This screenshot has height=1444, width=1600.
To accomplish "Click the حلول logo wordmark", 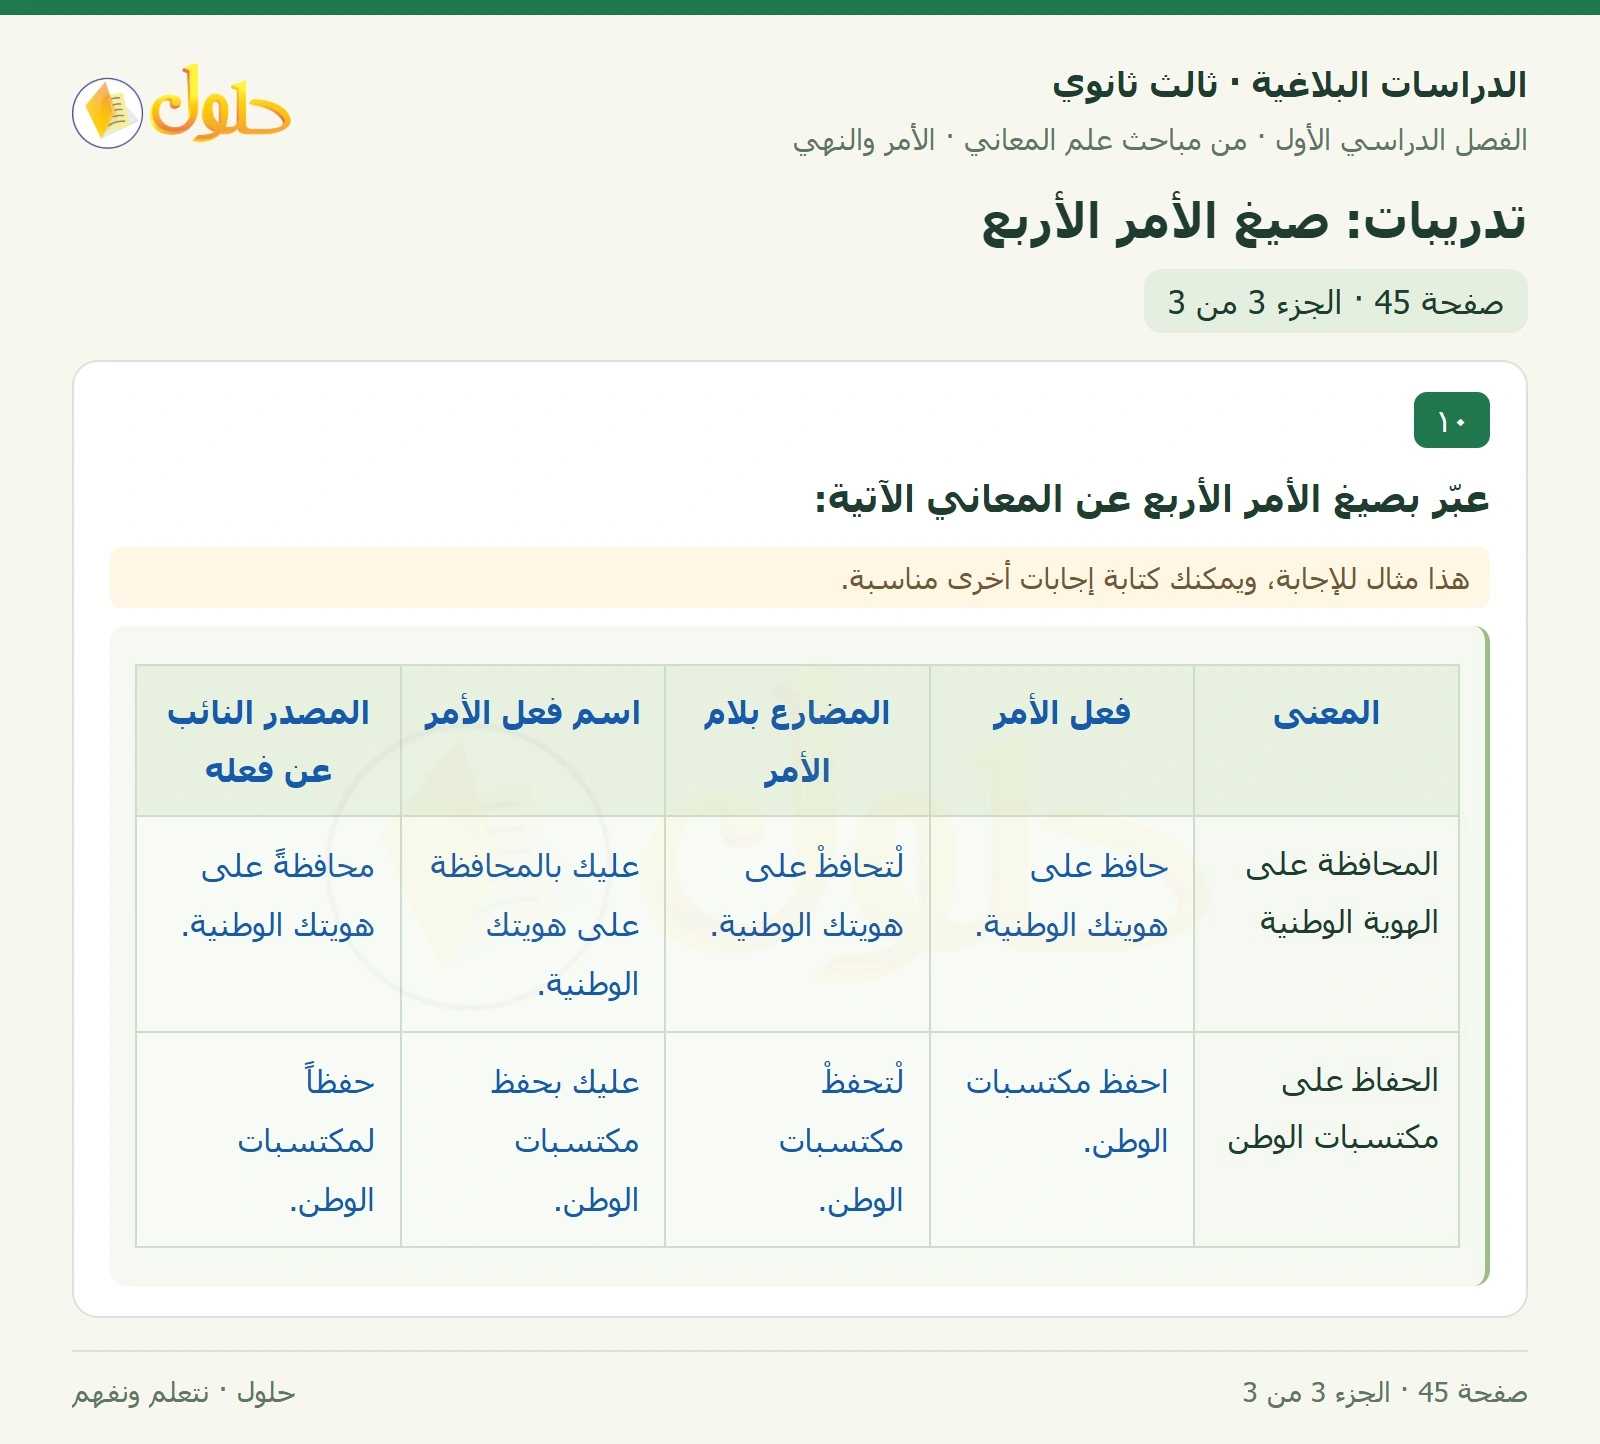I will tap(220, 104).
